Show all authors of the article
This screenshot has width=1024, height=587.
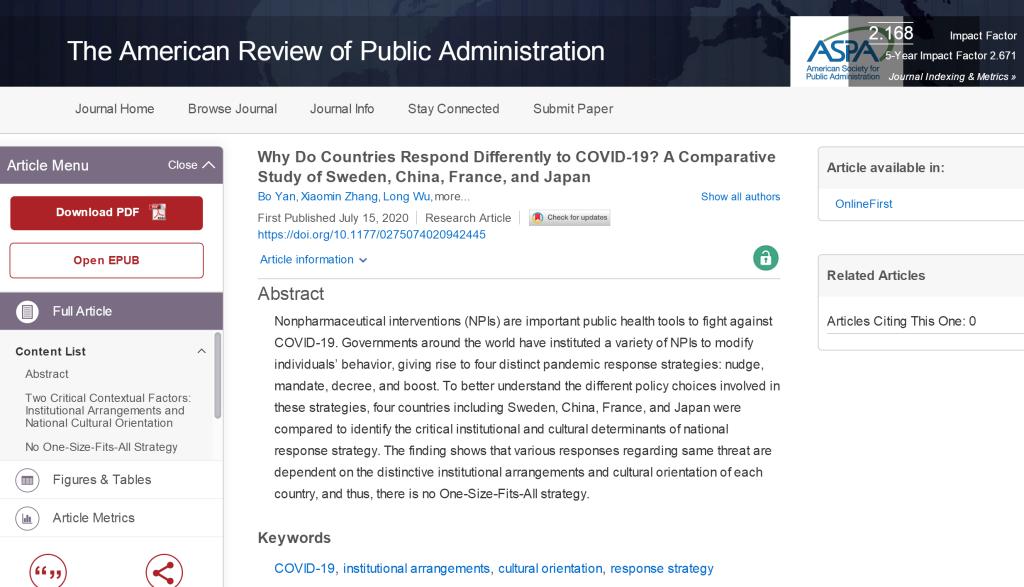[x=740, y=197]
